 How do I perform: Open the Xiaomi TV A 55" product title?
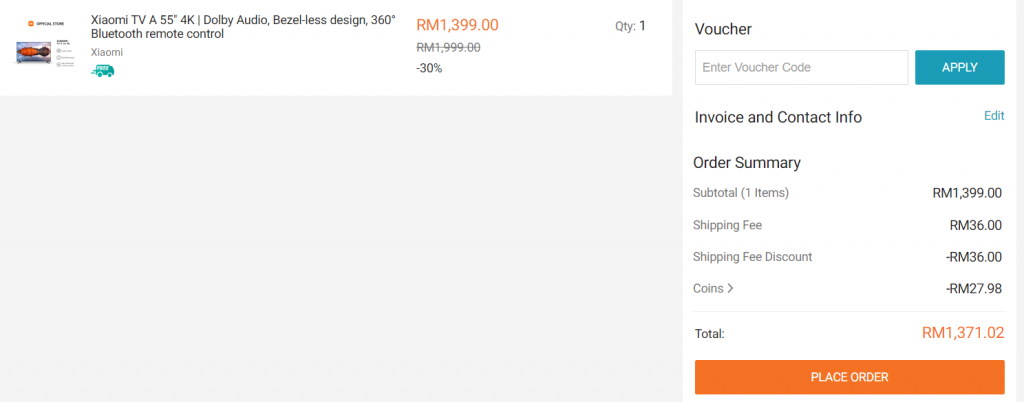pos(242,27)
